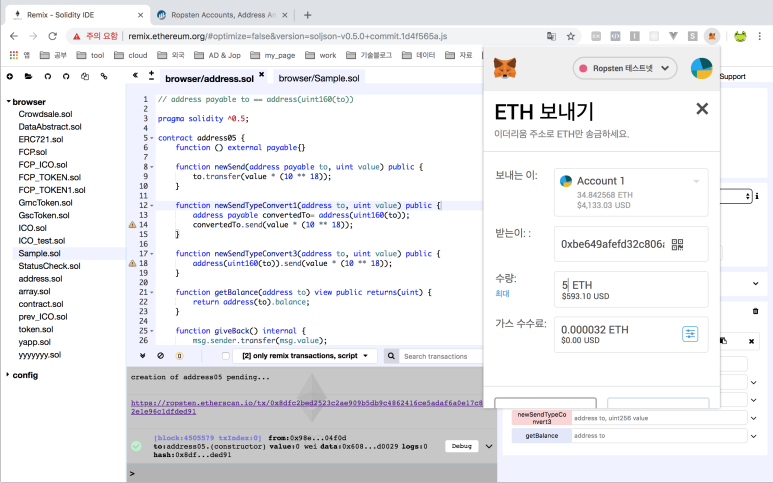Bookmark this page with the star icon

coord(571,36)
